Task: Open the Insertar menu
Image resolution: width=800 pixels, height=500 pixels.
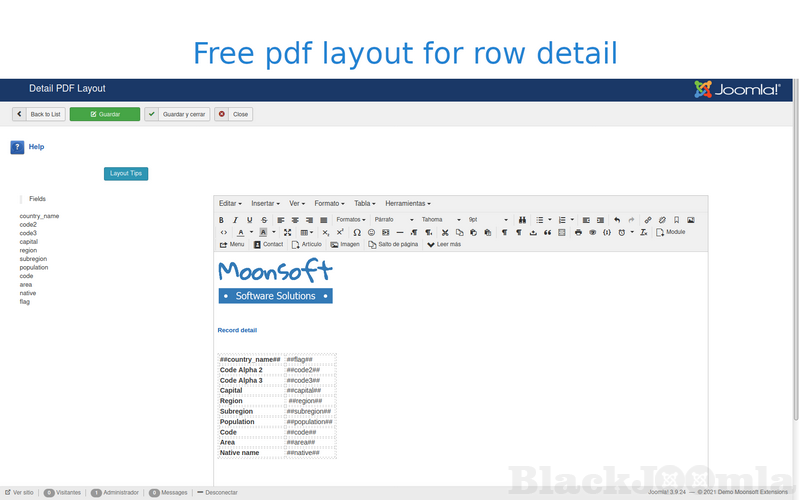Action: tap(265, 203)
